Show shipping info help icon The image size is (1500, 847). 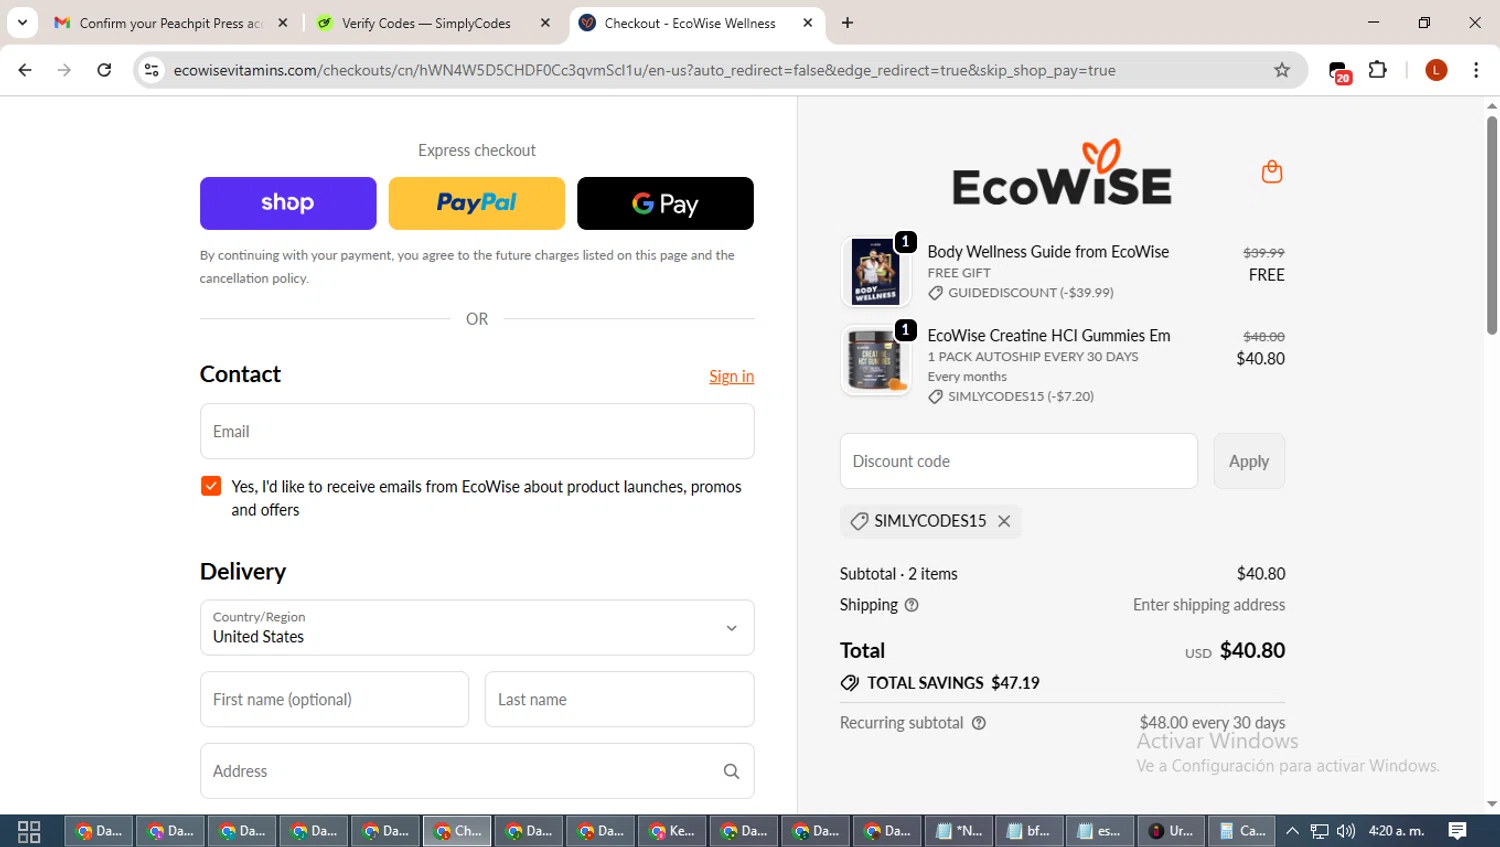point(911,605)
